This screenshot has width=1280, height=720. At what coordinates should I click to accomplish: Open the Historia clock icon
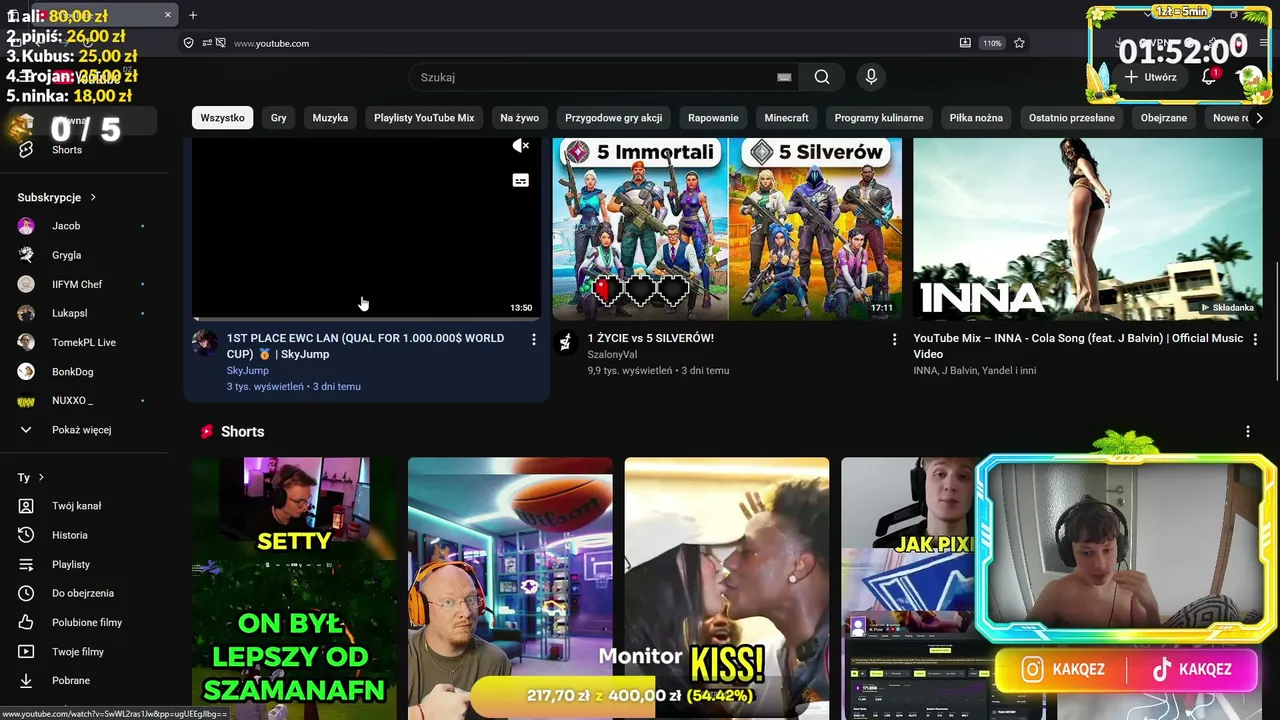coord(26,535)
